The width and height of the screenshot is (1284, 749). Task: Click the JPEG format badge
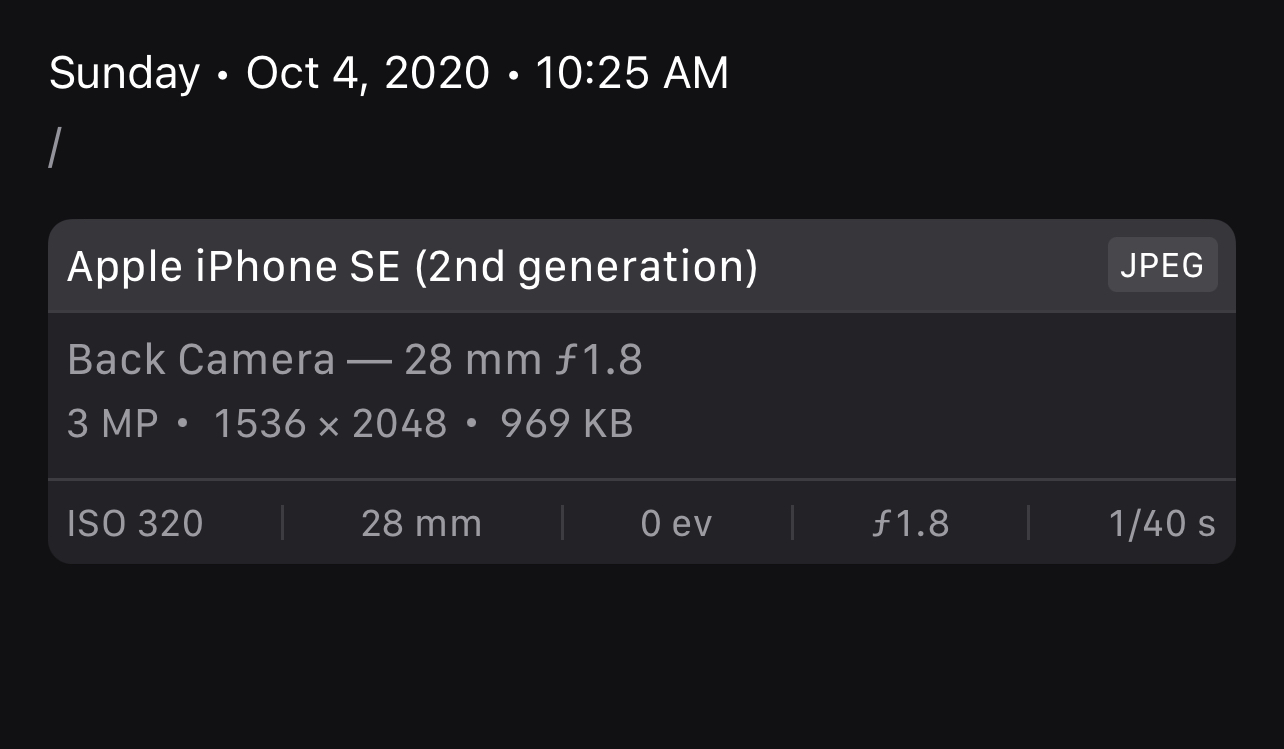1162,265
